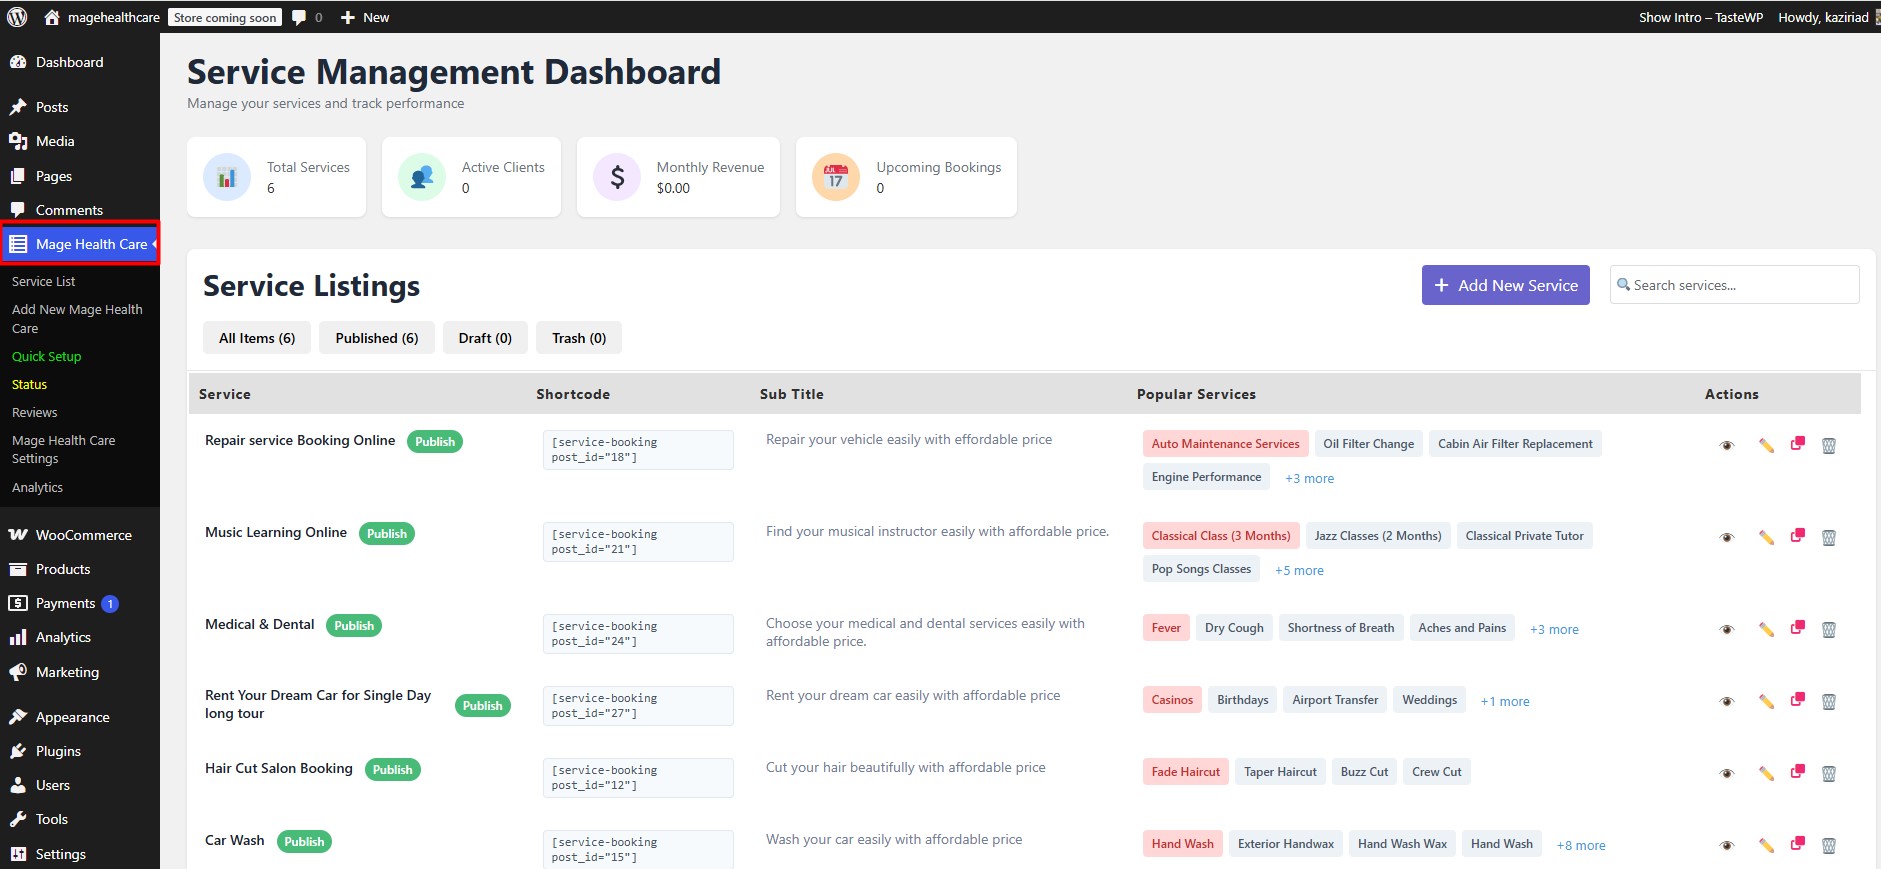Duplicate the Hair Cut Salon Booking service
The width and height of the screenshot is (1881, 869).
tap(1797, 772)
